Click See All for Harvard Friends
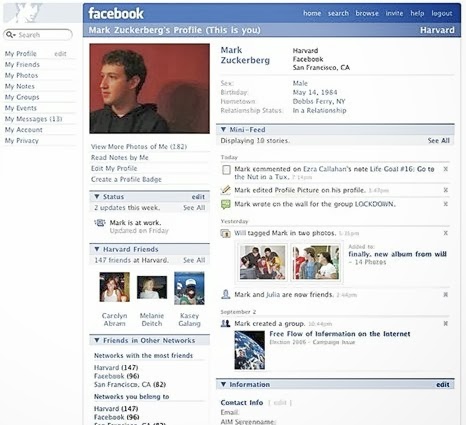The width and height of the screenshot is (466, 425). [194, 260]
